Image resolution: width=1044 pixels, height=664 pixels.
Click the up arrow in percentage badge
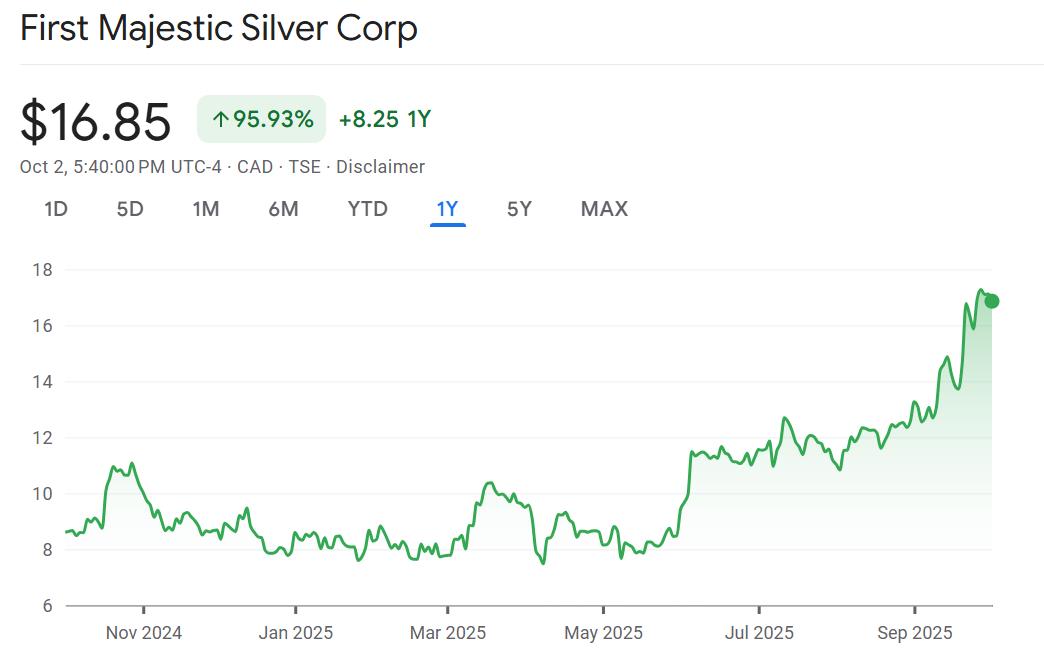point(221,120)
